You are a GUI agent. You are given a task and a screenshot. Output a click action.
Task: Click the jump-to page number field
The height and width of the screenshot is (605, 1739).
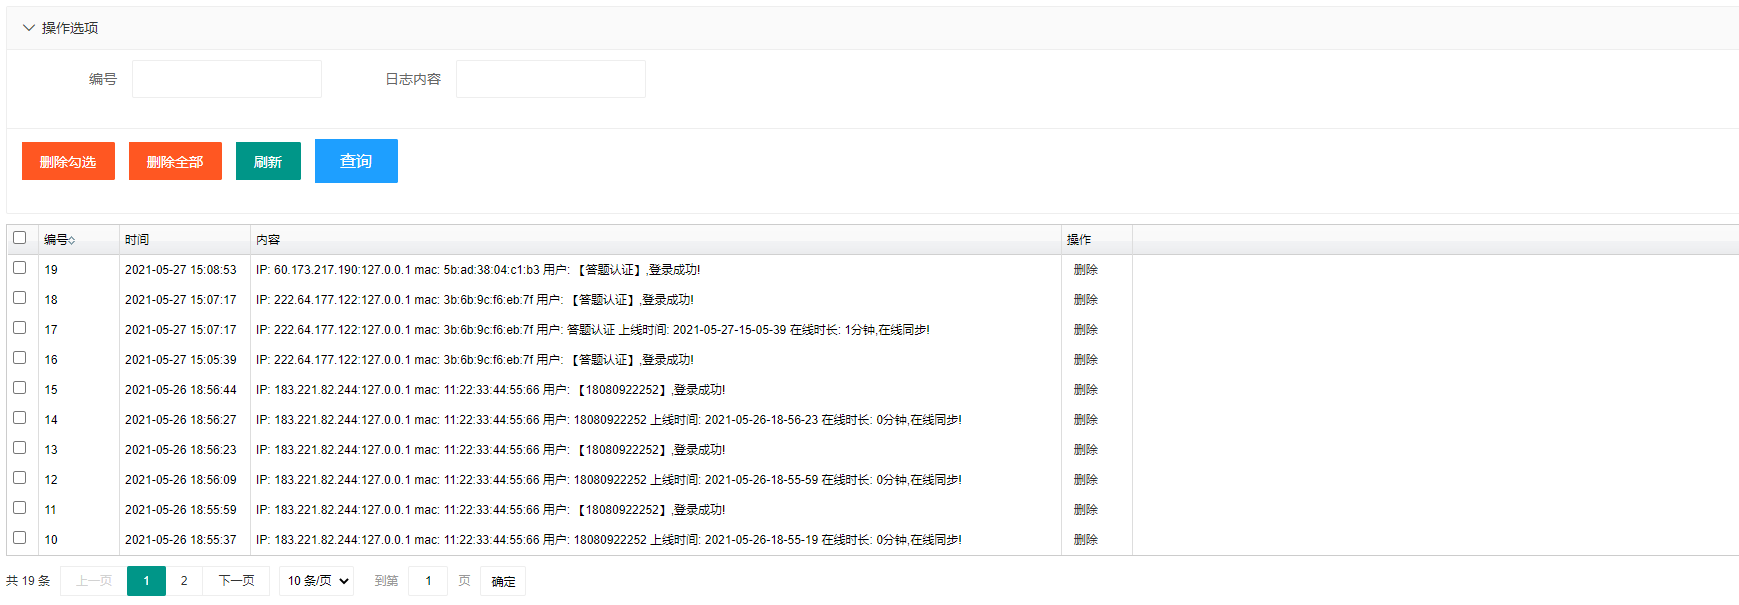(428, 581)
